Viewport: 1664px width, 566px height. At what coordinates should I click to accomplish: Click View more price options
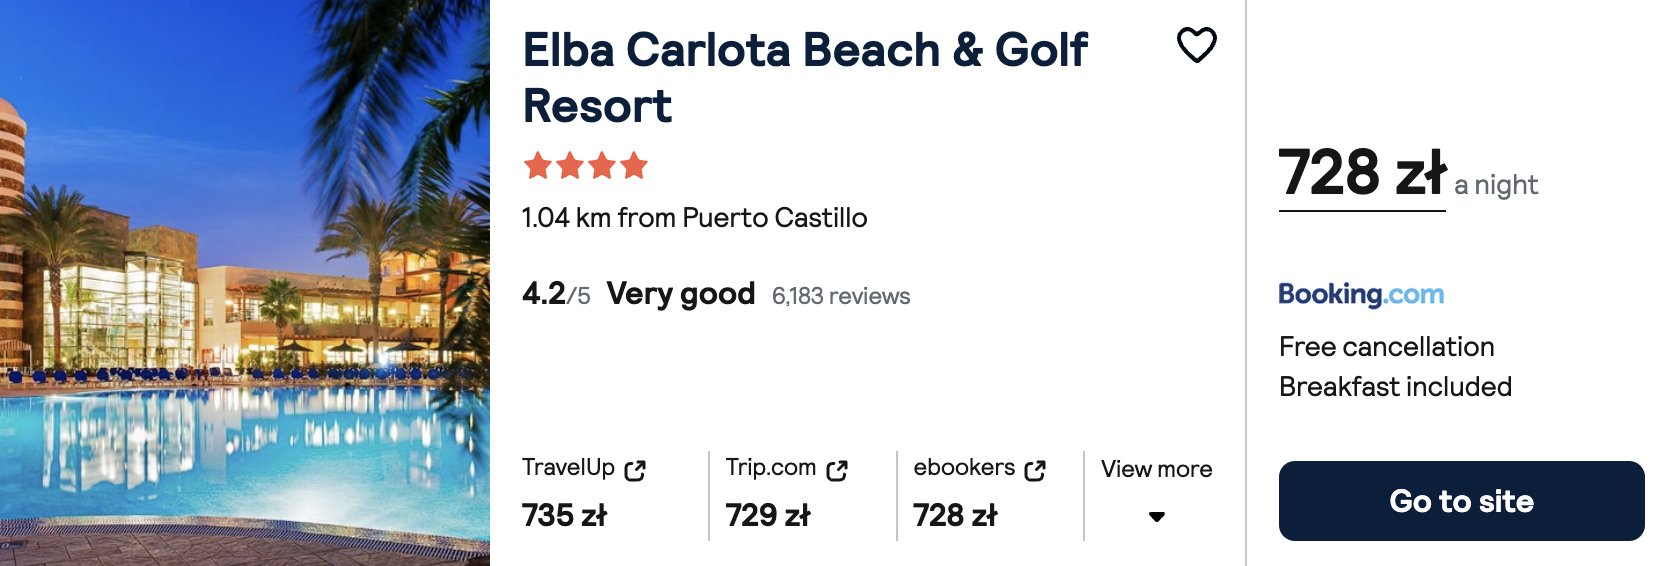[x=1156, y=469]
